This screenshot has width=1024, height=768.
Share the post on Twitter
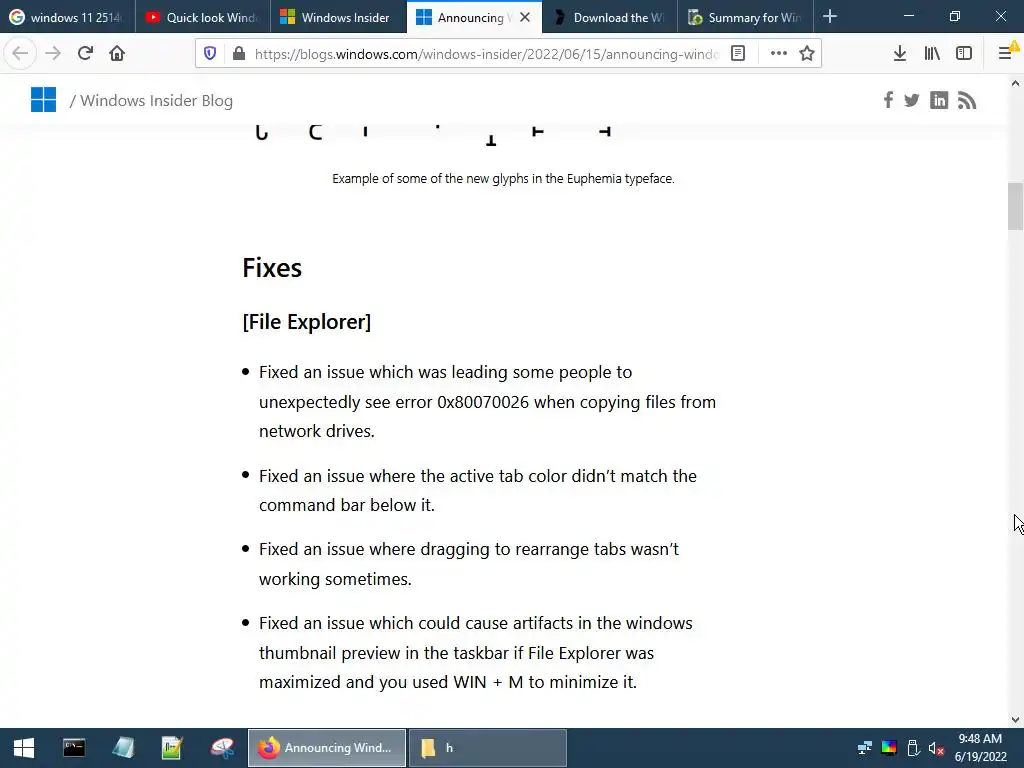point(912,100)
